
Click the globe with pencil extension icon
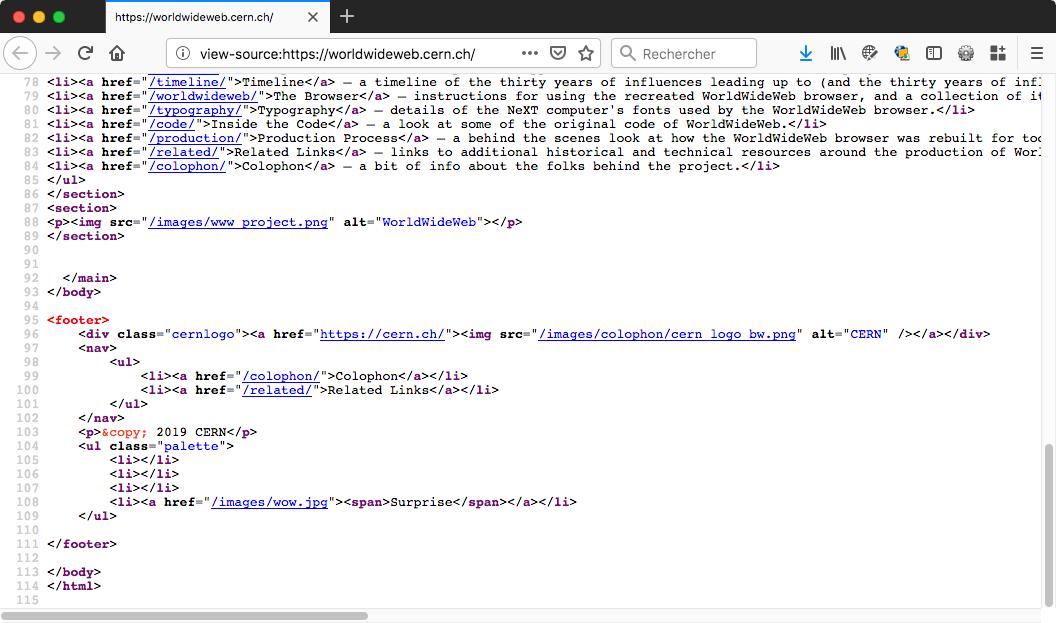(869, 53)
